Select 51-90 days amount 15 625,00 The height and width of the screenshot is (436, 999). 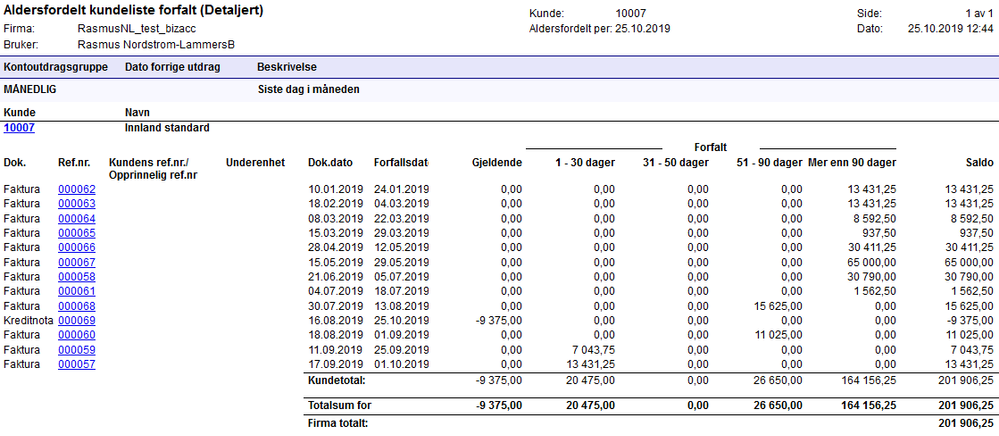pyautogui.click(x=778, y=306)
